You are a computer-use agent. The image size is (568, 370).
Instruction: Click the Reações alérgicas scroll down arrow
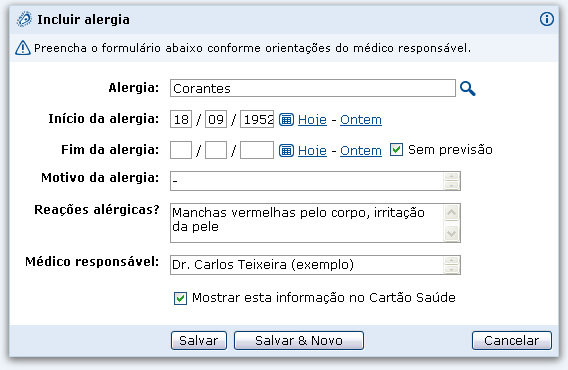pyautogui.click(x=451, y=233)
